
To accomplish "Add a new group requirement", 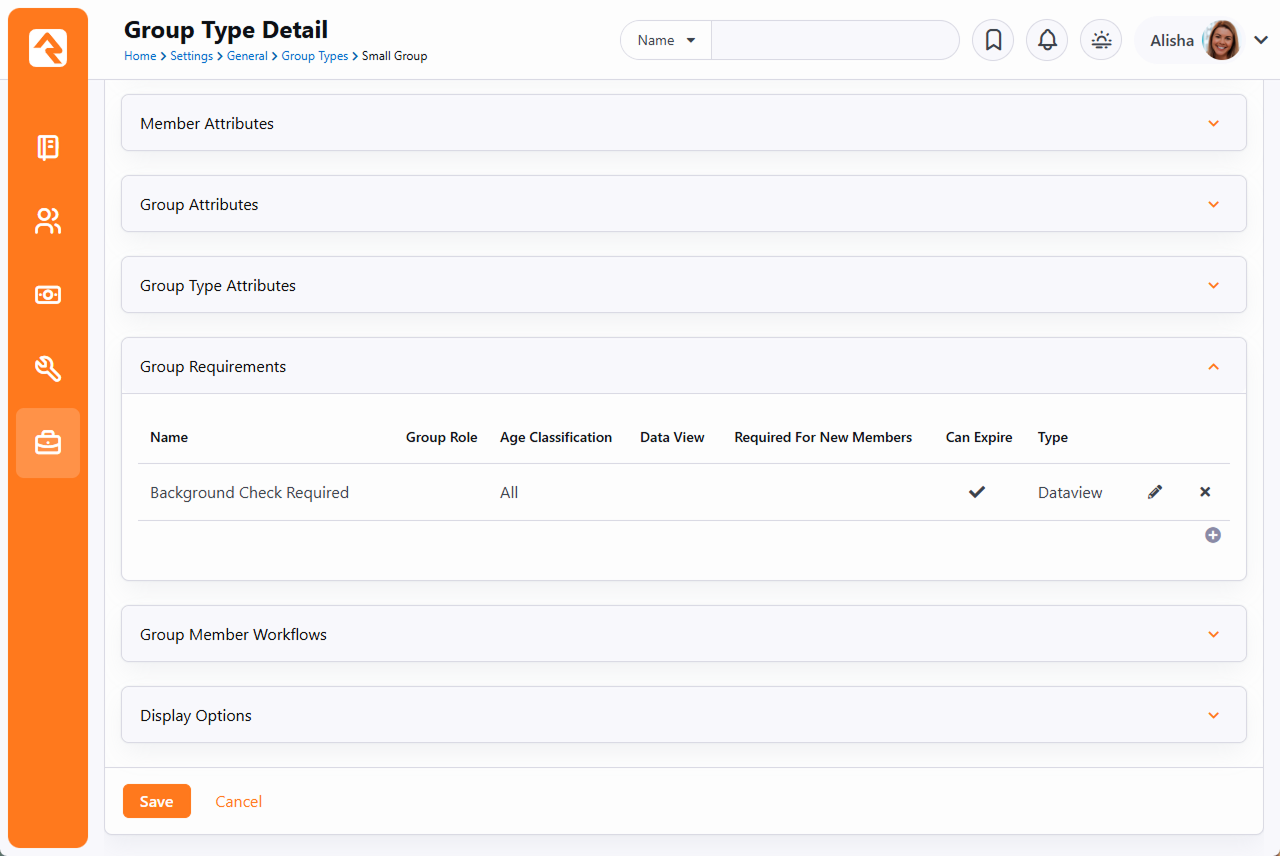I will (1213, 535).
